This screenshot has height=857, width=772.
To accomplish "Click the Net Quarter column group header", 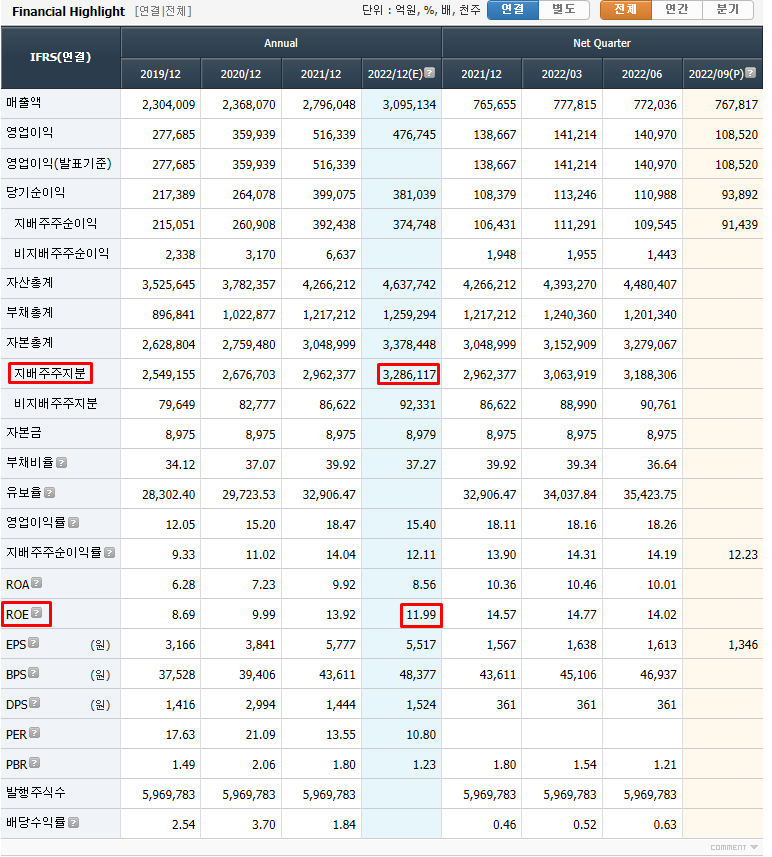I will point(602,43).
